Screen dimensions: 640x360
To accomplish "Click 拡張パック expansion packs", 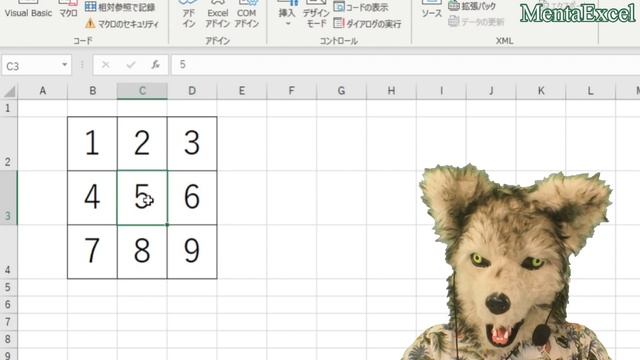I will (x=472, y=6).
